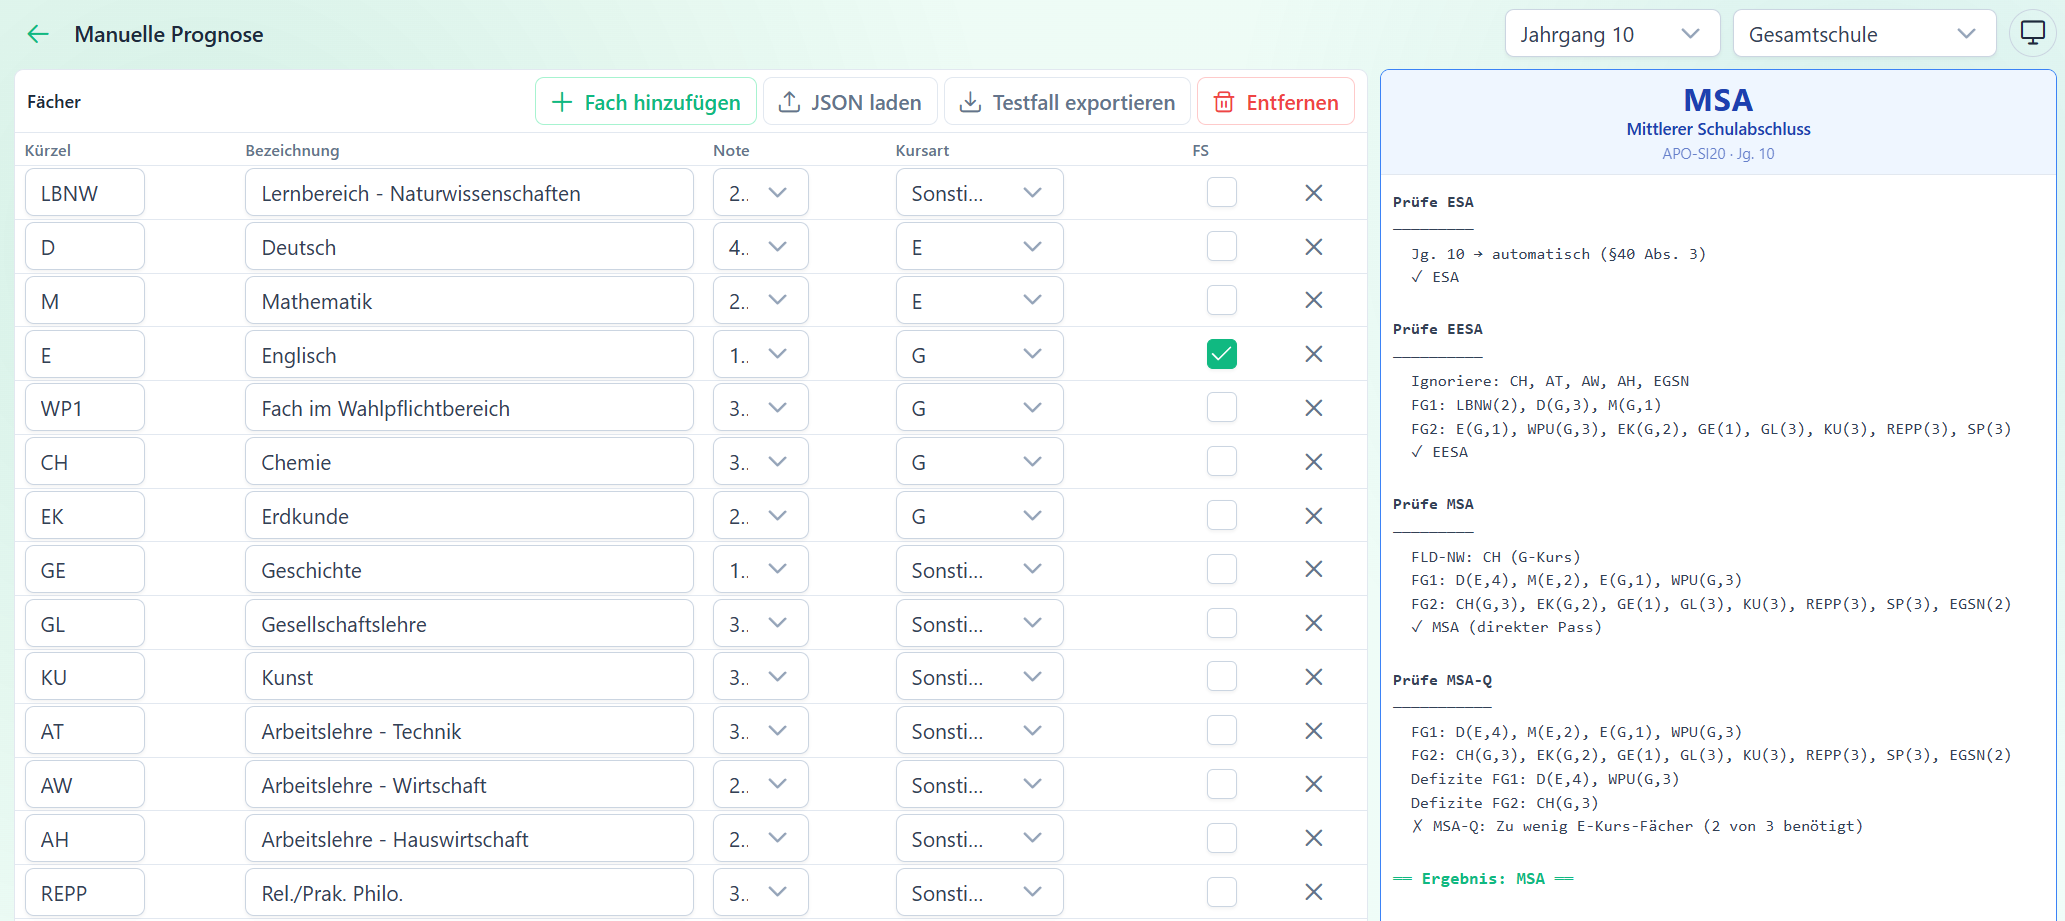Image resolution: width=2065 pixels, height=921 pixels.
Task: Click the monitor display icon
Action: pos(2033,33)
